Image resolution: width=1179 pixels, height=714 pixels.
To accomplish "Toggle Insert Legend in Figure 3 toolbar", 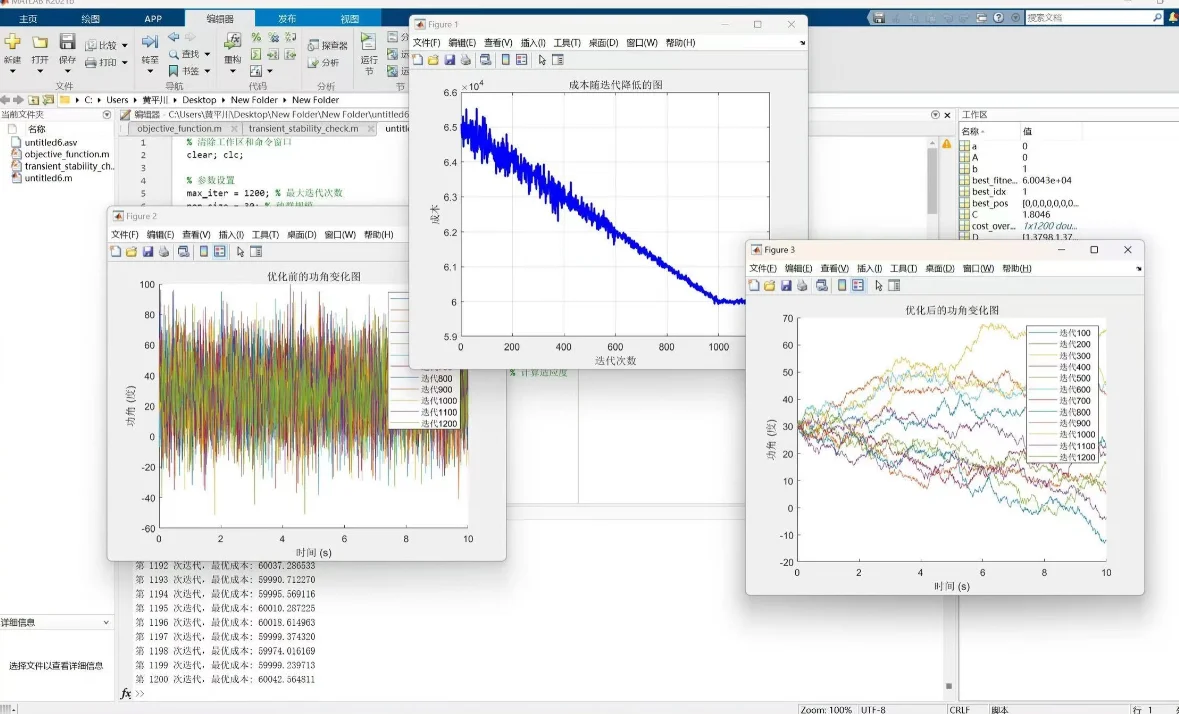I will [x=858, y=286].
